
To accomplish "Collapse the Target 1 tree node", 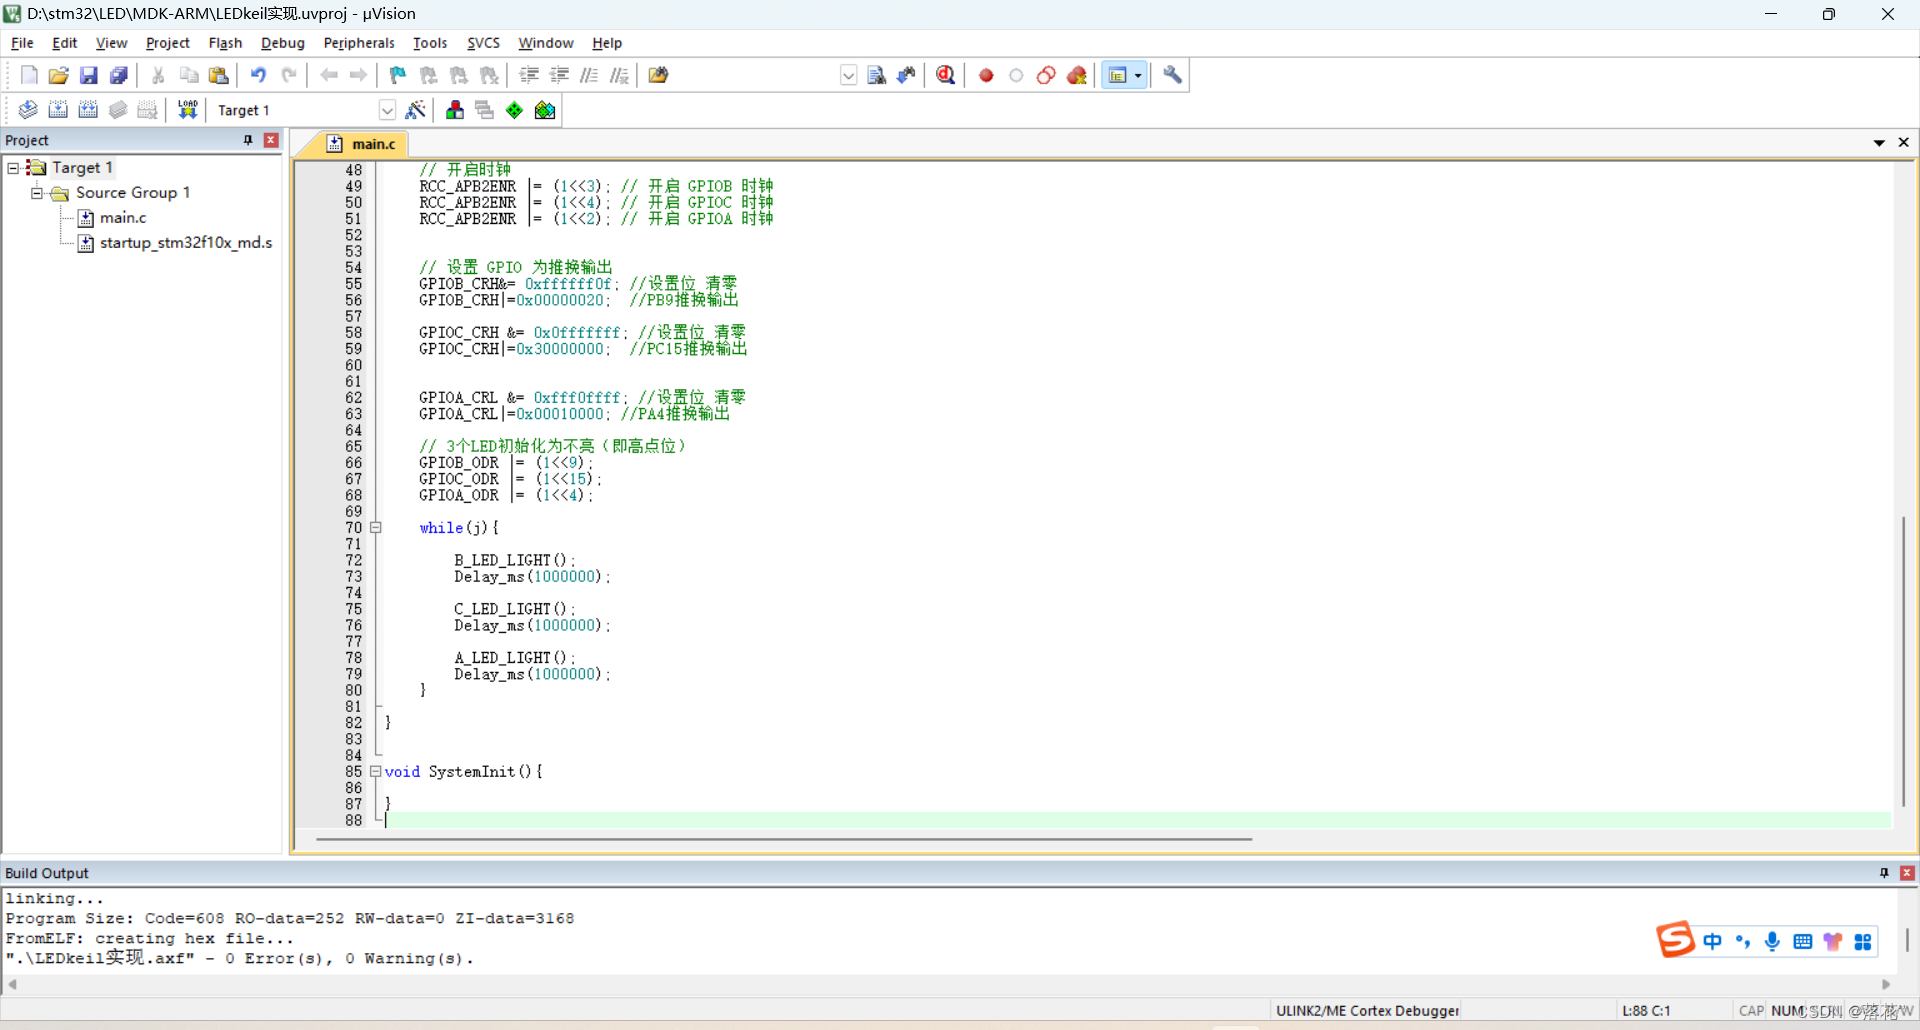I will [13, 168].
